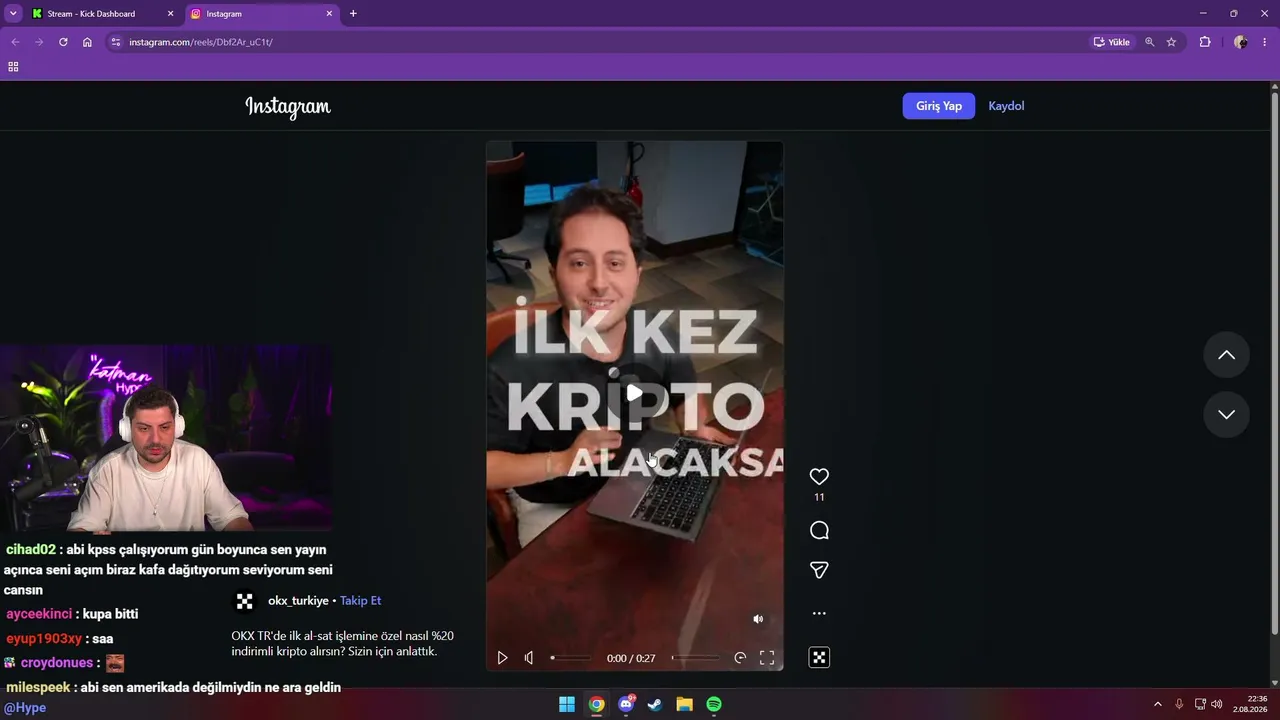This screenshot has height=720, width=1280.
Task: Open the system volume tray icon
Action: (x=1217, y=704)
